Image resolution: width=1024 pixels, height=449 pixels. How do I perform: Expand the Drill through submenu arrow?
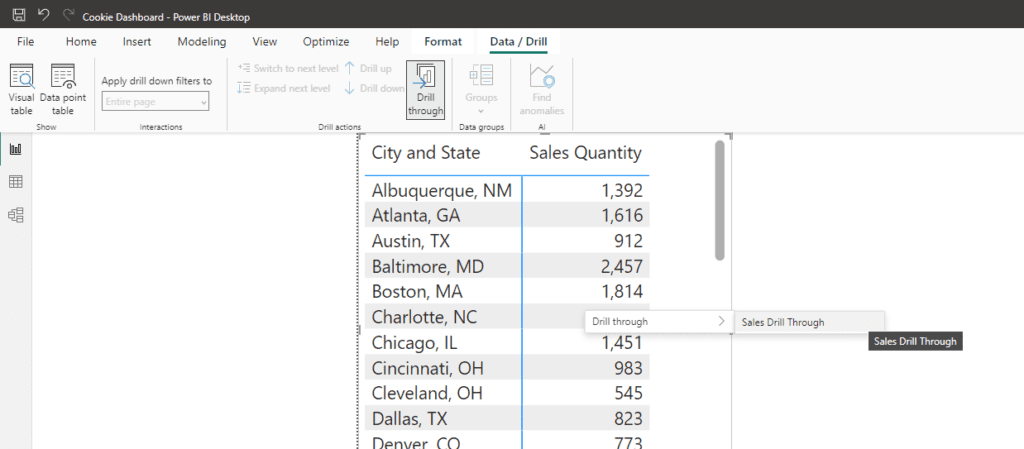click(x=722, y=322)
